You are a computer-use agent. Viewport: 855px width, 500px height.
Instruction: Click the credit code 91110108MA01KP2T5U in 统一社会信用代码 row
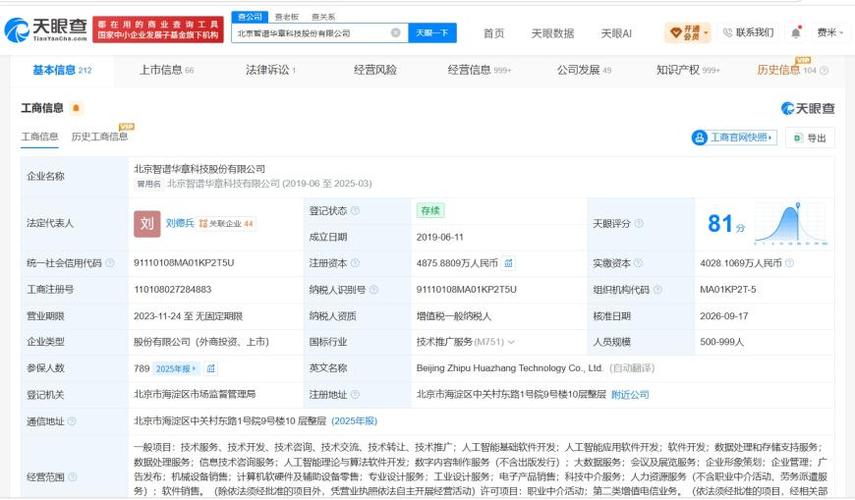pos(184,263)
